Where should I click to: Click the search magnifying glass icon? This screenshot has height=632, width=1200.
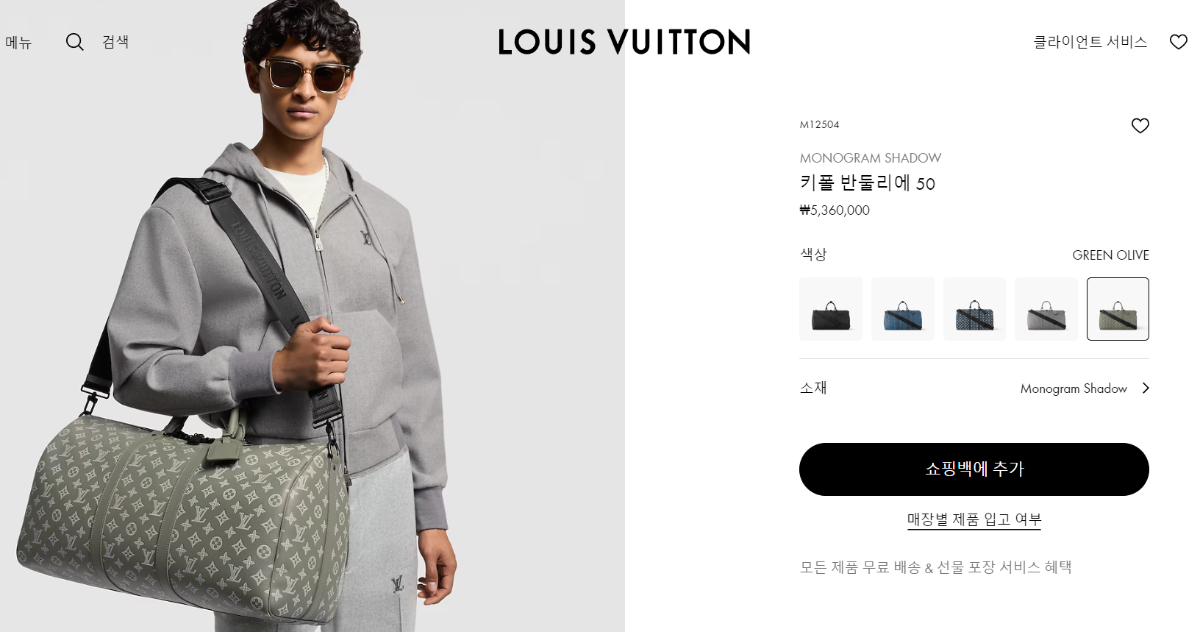click(x=75, y=42)
